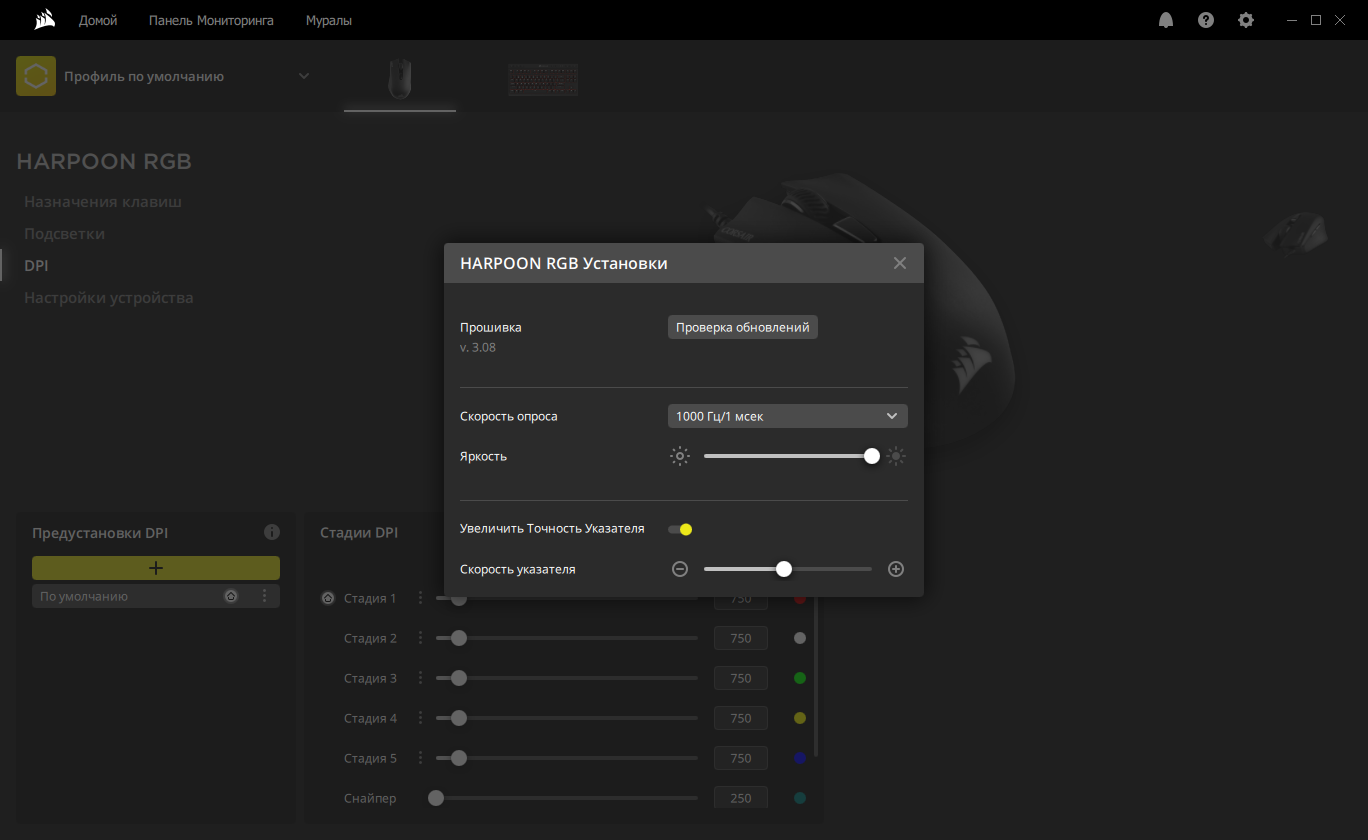The image size is (1368, 840).
Task: Click the firmware version text v. 3.08
Action: click(478, 348)
